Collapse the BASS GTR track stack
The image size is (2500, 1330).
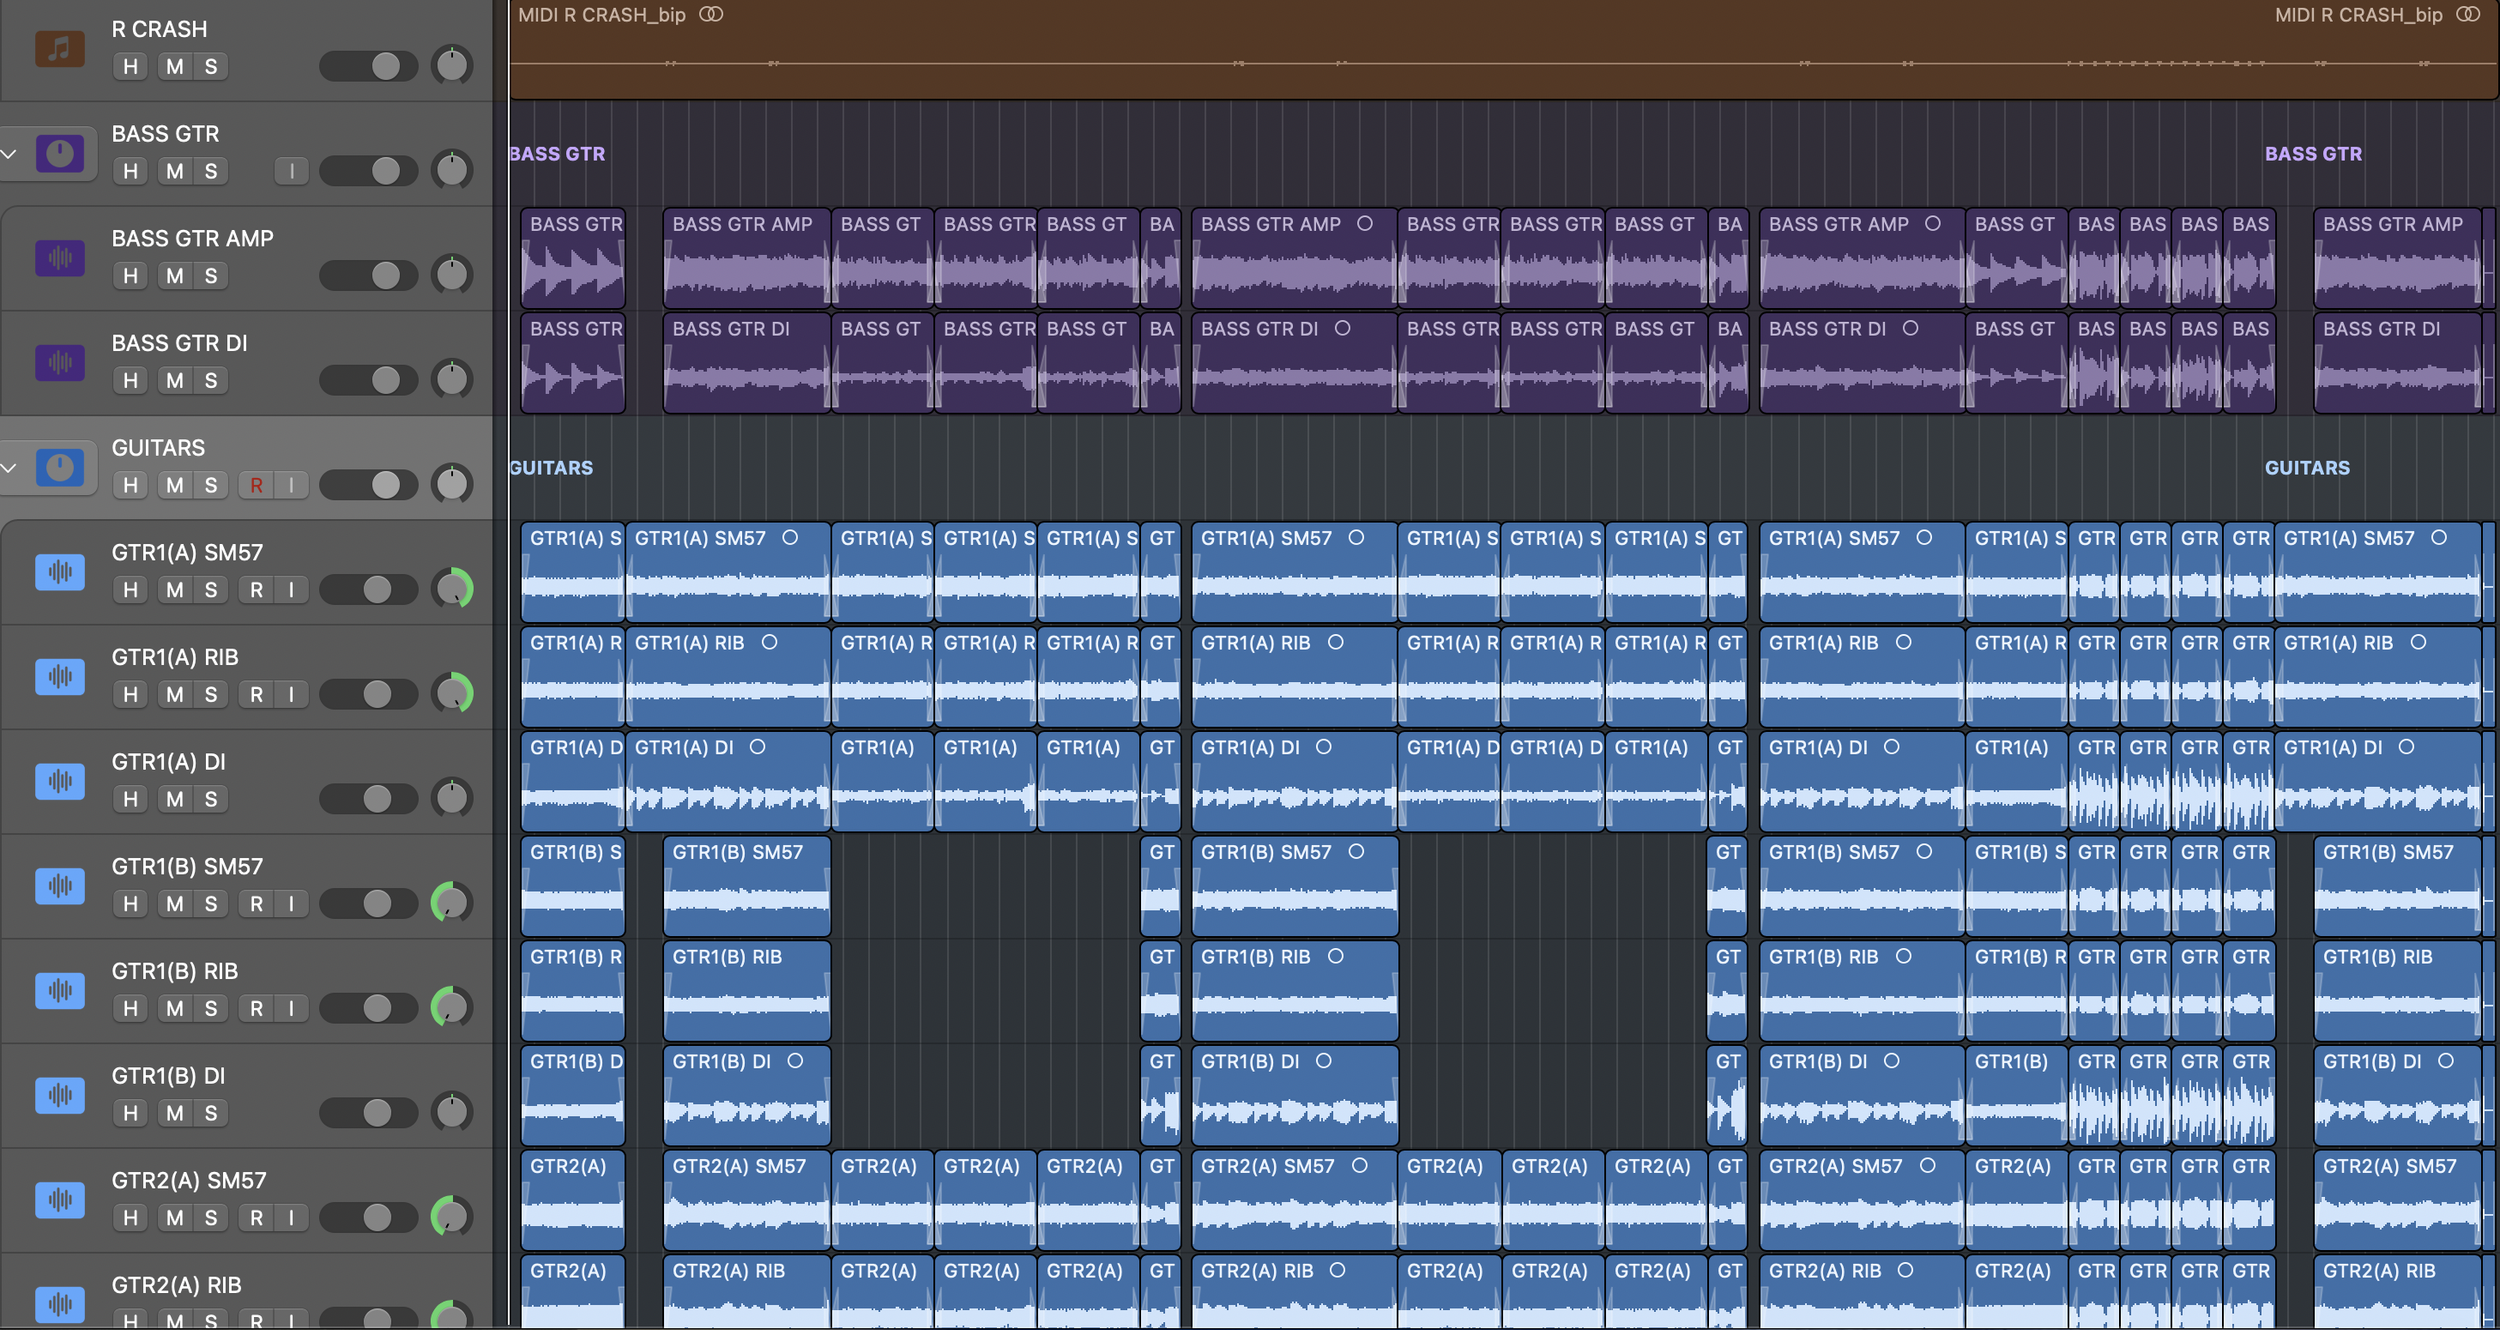point(10,154)
